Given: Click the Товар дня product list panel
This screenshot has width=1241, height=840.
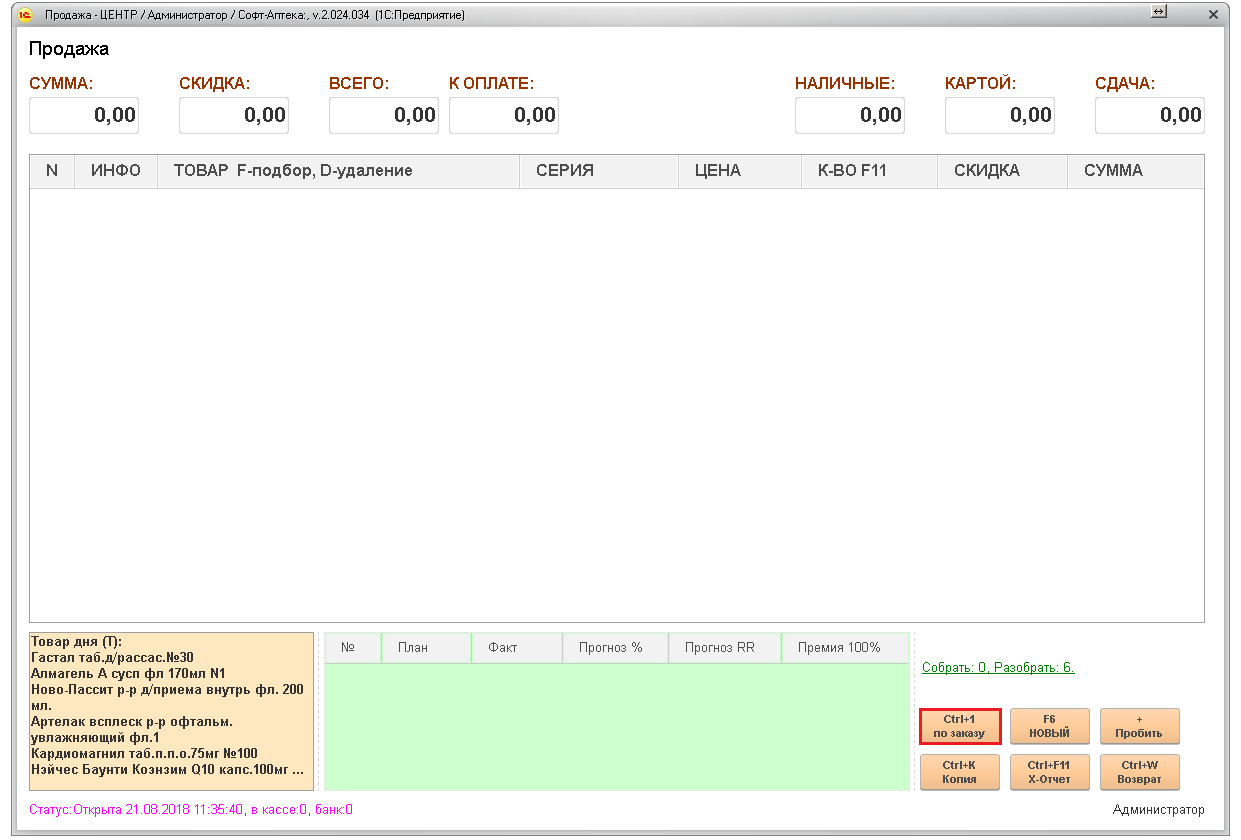Looking at the screenshot, I should 171,711.
